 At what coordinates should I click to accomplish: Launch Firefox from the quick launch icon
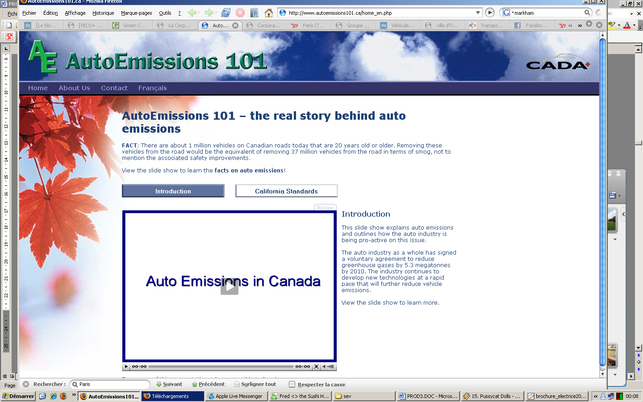[x=63, y=396]
